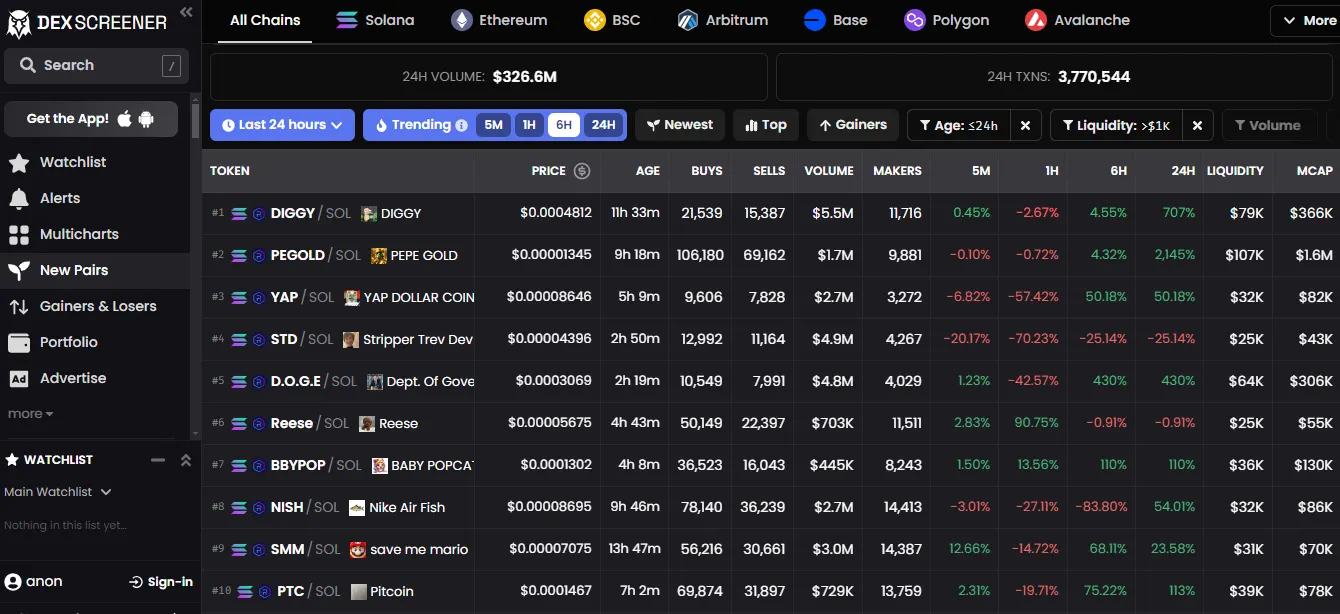Click the Ethereum diamond icon

pyautogui.click(x=462, y=19)
